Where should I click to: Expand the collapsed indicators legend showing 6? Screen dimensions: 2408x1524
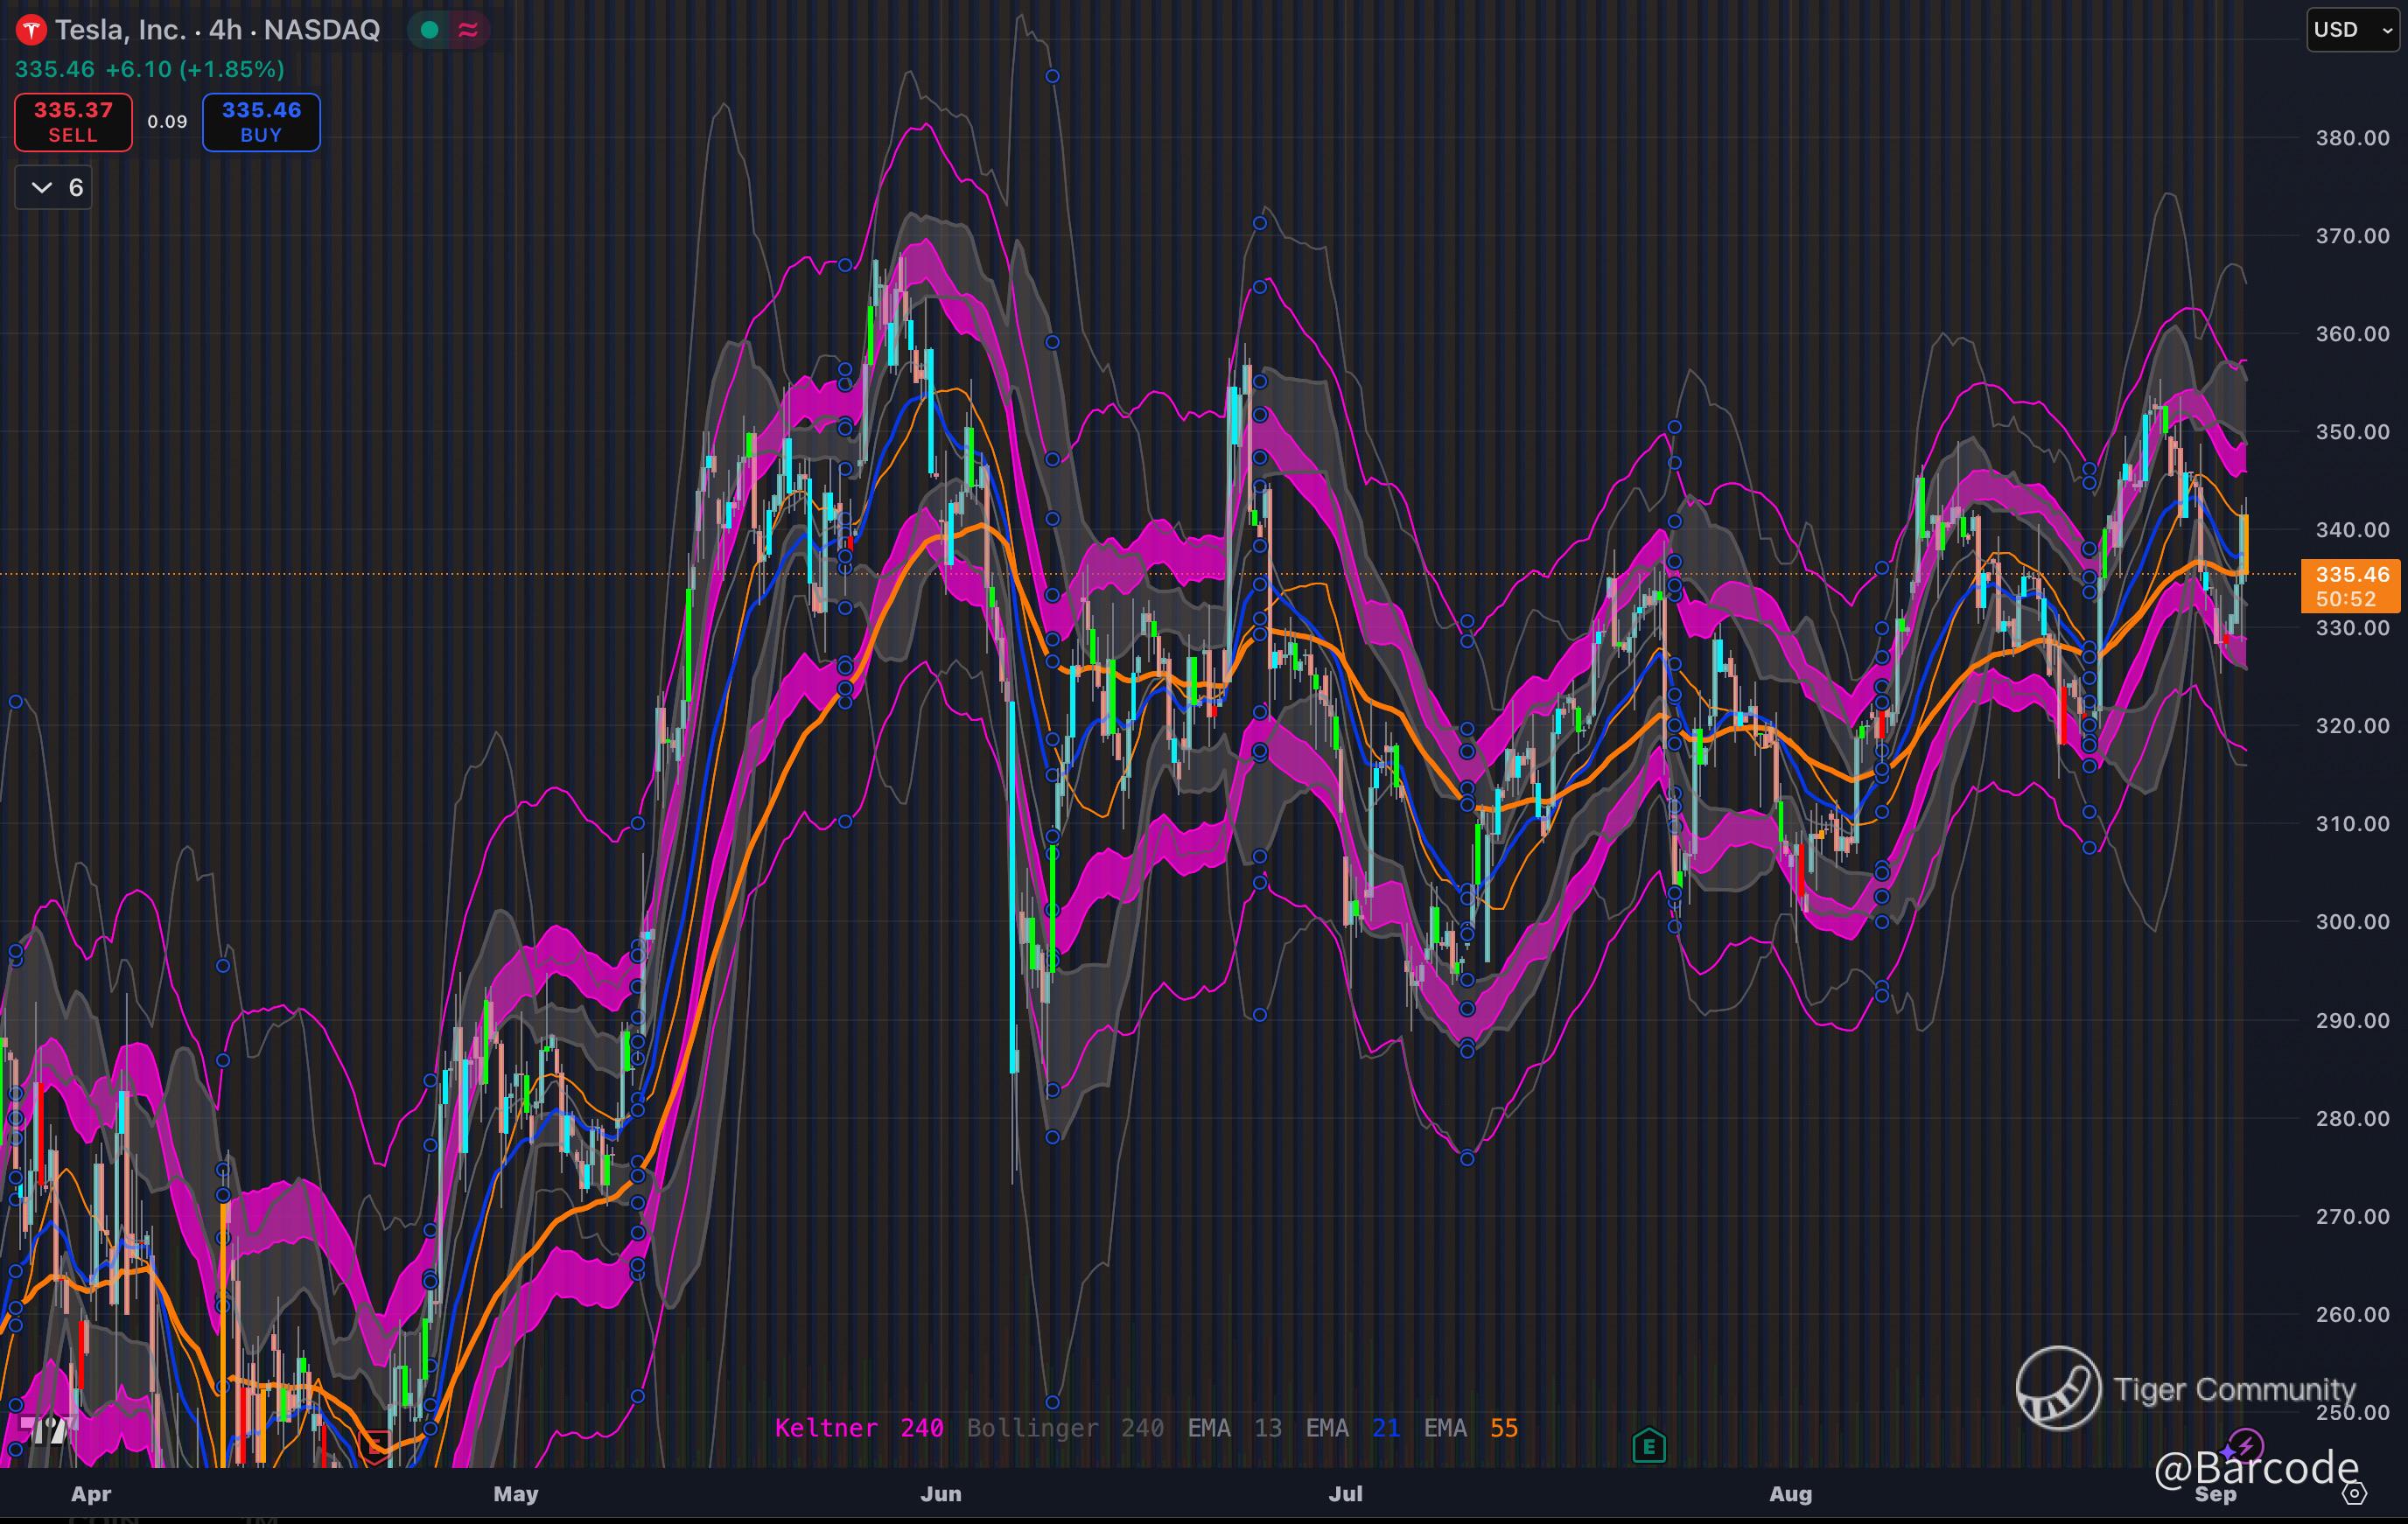point(54,188)
